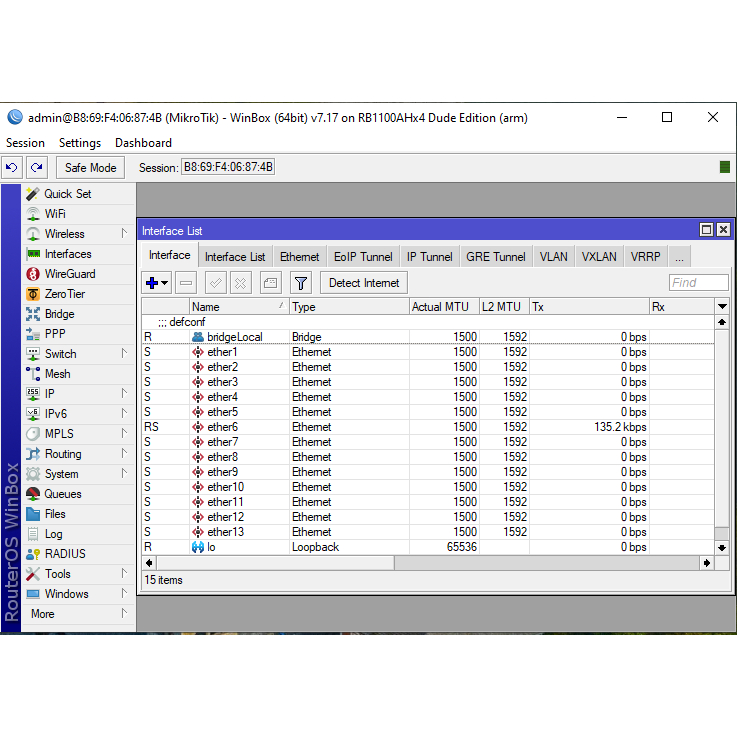Open WireGuard from the sidebar

coord(69,274)
